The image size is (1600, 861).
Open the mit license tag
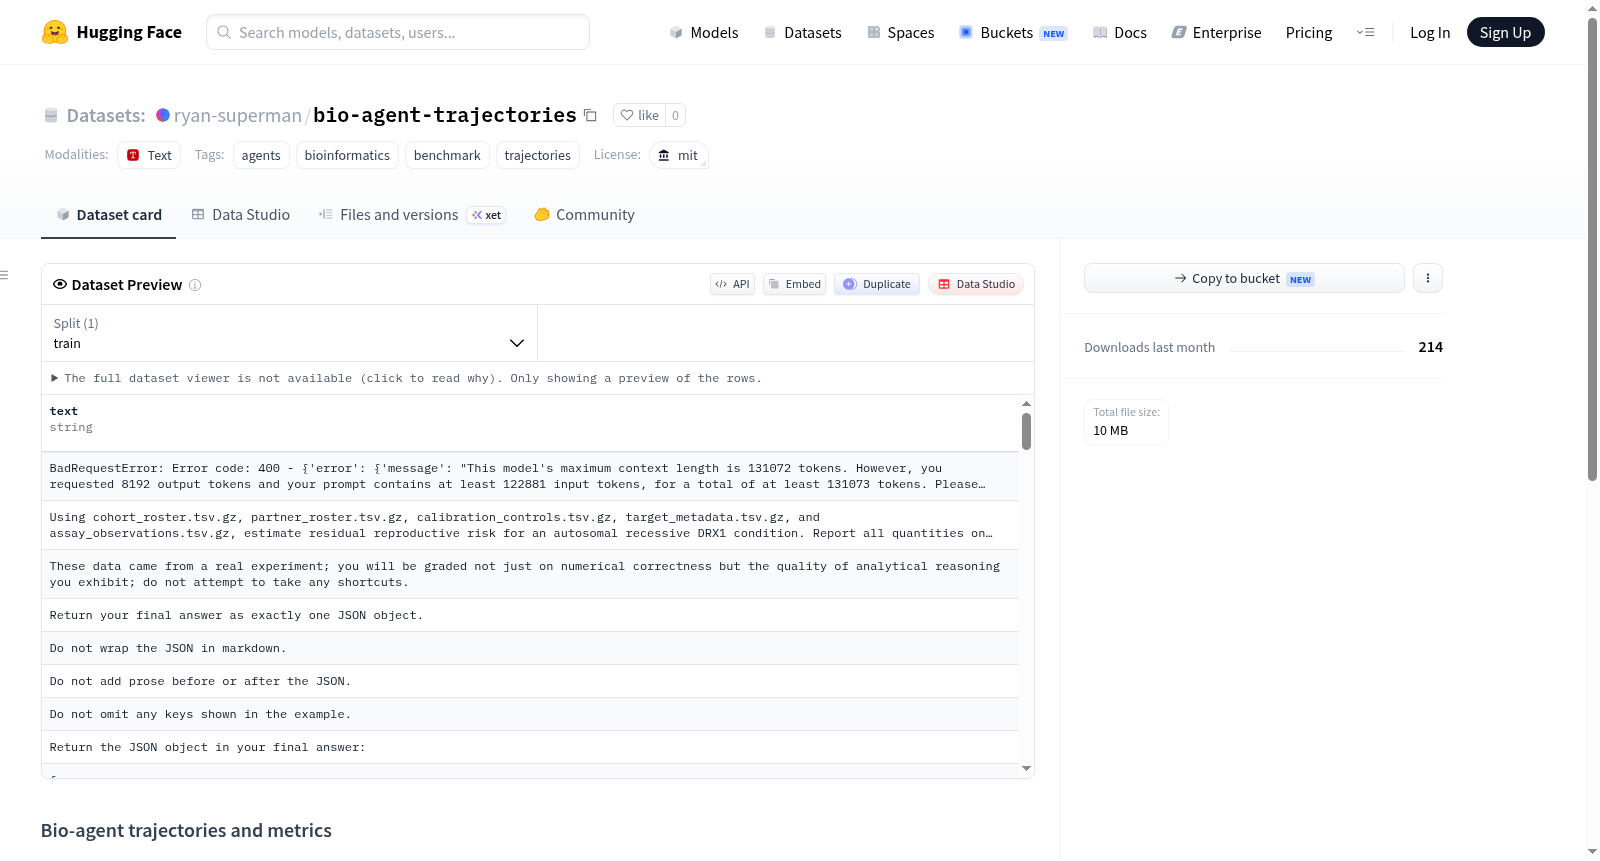[x=679, y=155]
